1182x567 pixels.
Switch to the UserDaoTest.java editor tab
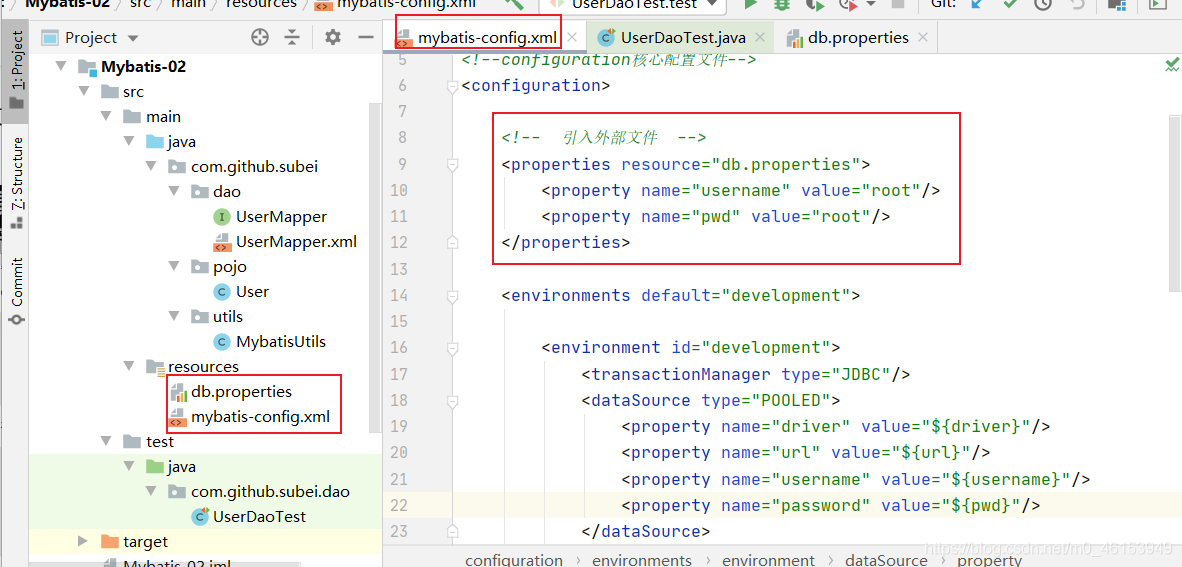(682, 38)
